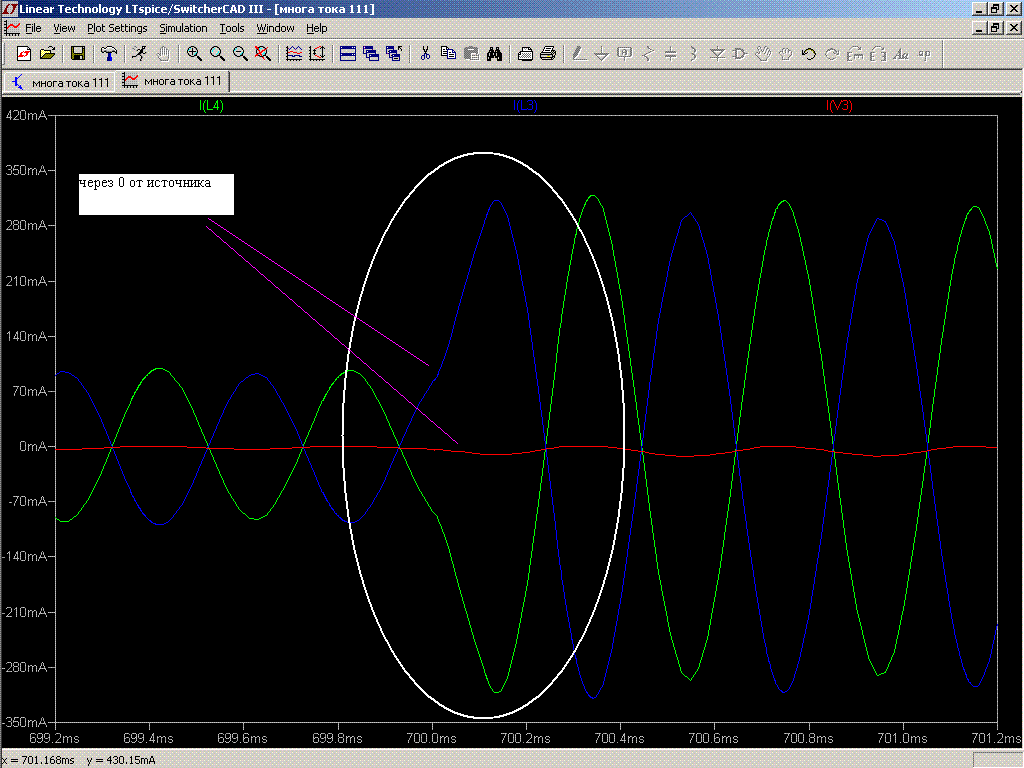Screen dimensions: 1024x768
Task: Open the Plot Settings menu
Action: 117,28
